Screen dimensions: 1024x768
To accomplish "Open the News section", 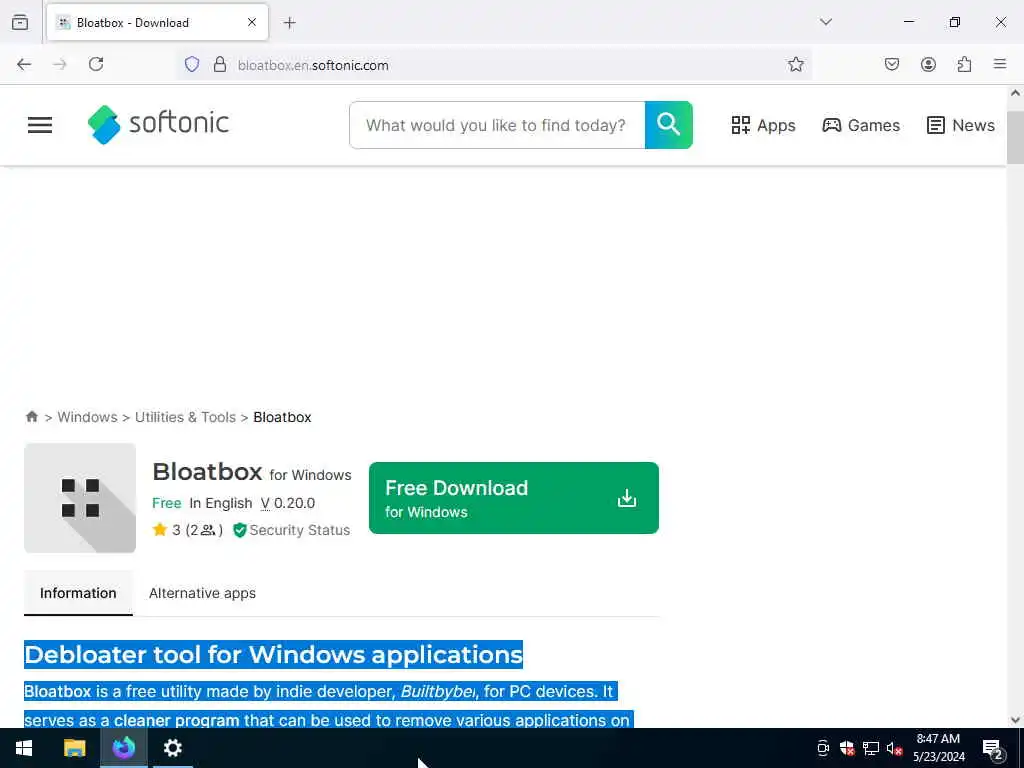I will coord(961,125).
